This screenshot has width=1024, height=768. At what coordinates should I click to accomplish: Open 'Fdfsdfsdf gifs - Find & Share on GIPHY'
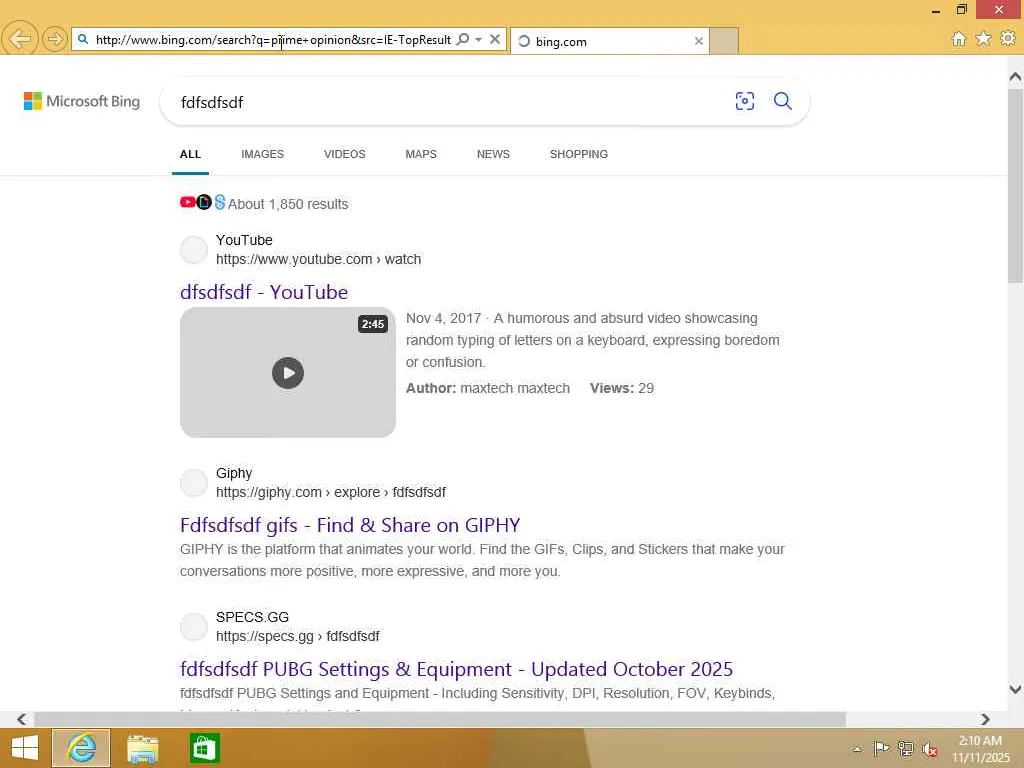(350, 525)
